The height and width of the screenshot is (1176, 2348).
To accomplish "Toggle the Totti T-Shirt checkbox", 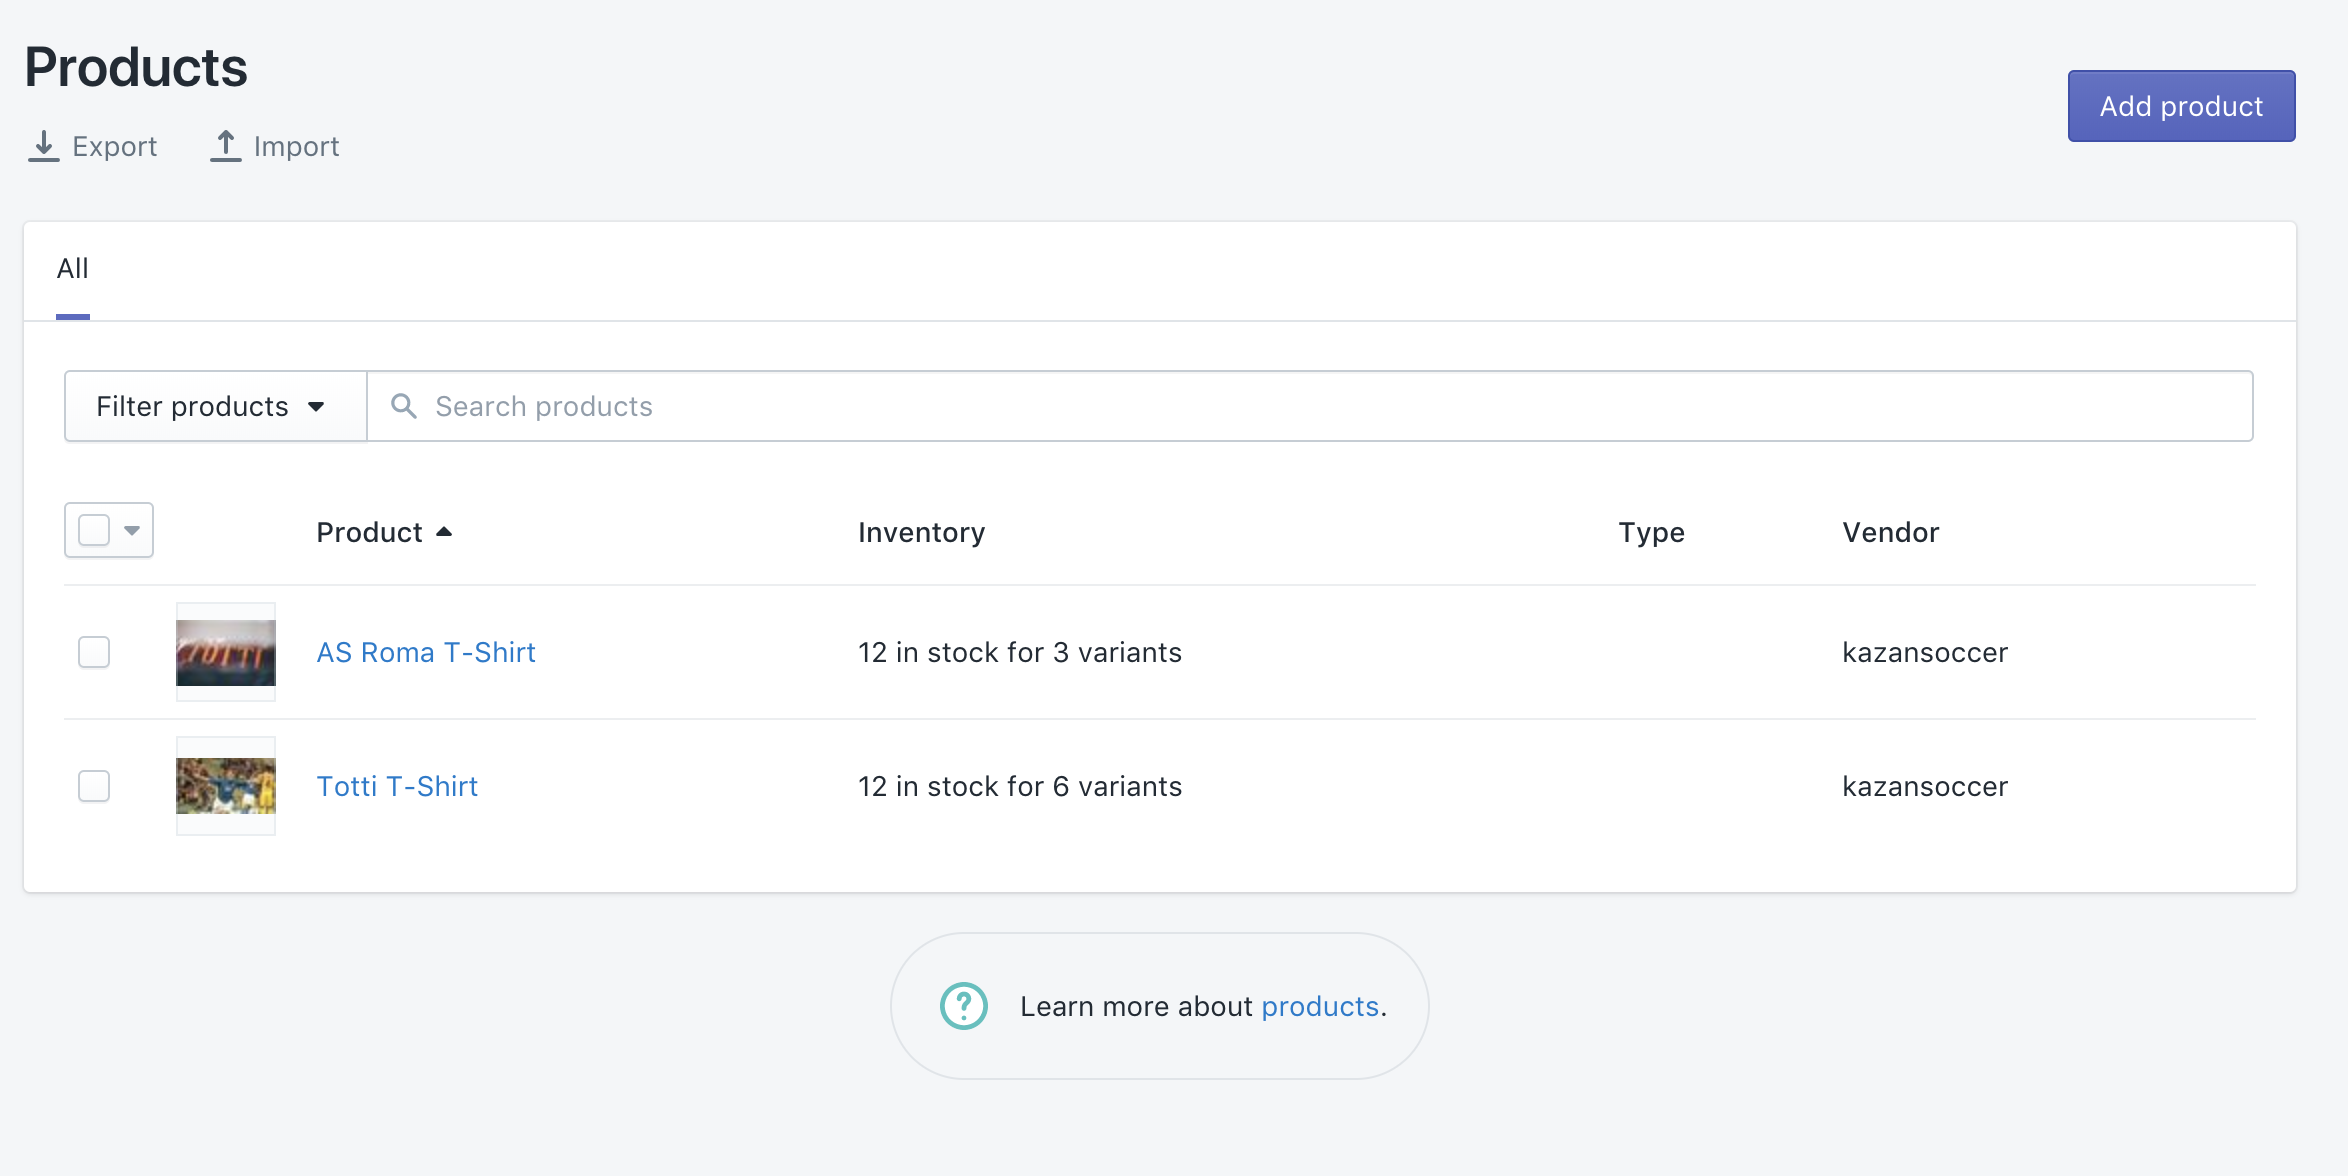I will pos(94,786).
